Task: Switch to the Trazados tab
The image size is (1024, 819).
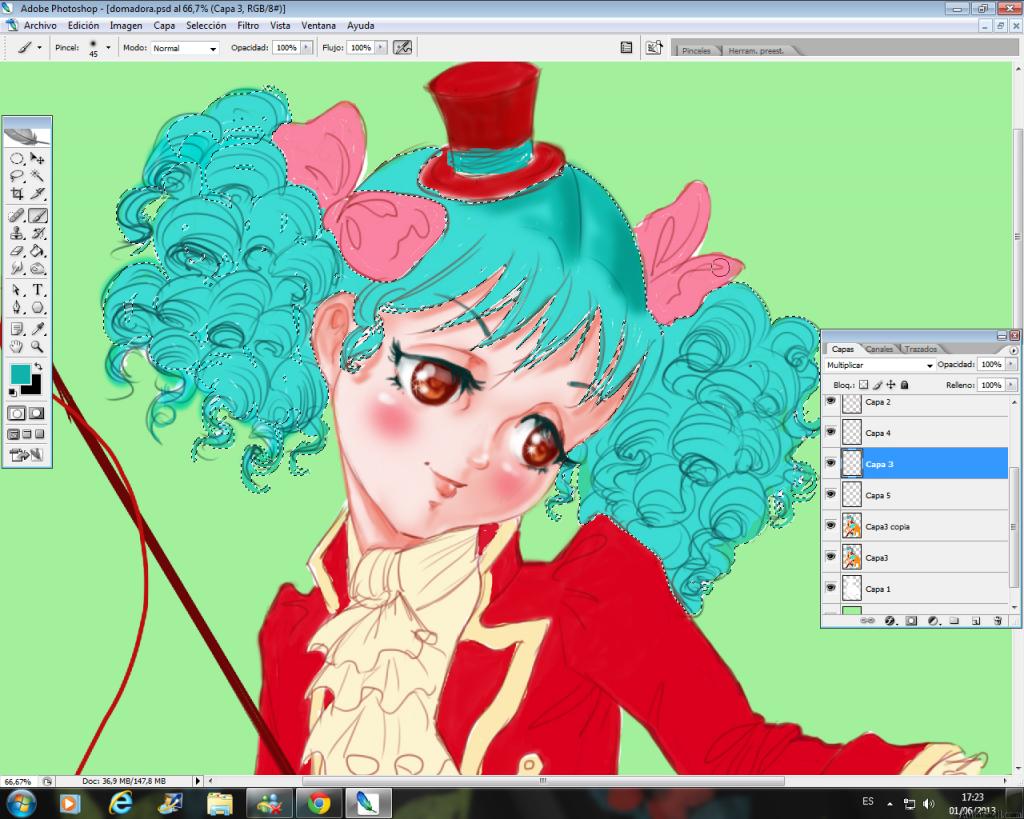Action: pyautogui.click(x=921, y=349)
